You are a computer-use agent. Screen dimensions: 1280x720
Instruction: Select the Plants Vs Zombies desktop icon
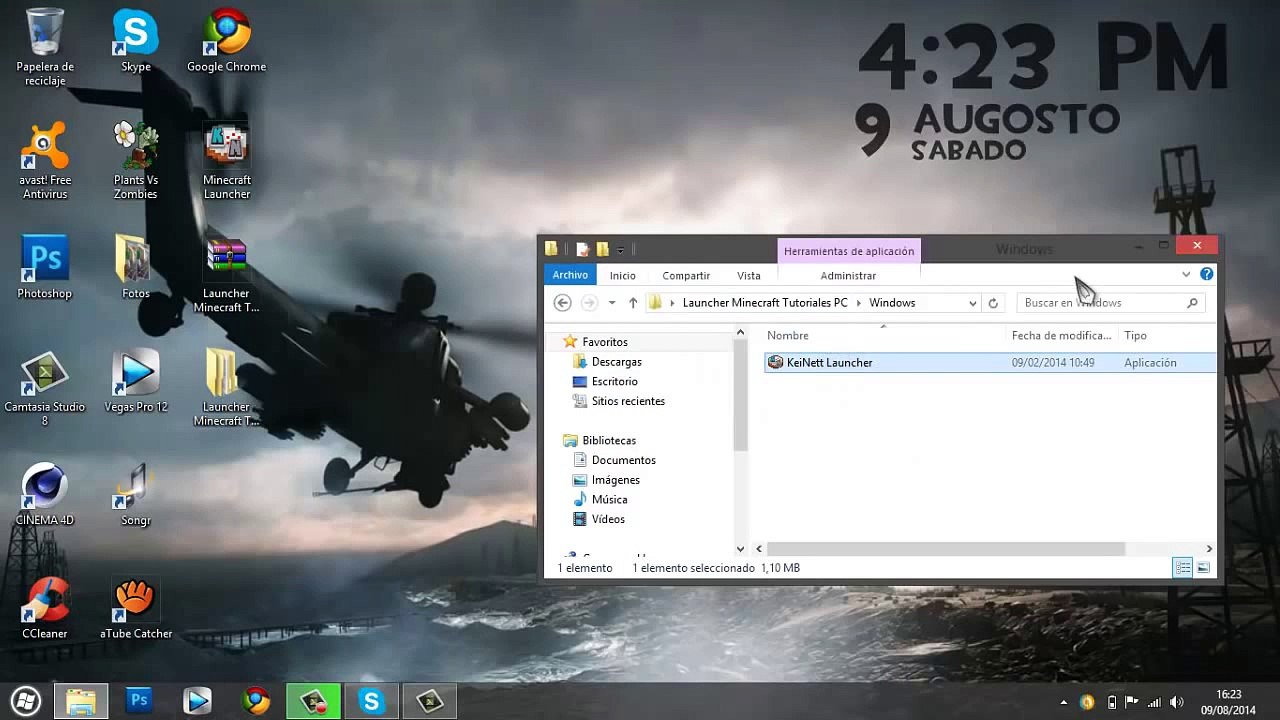pyautogui.click(x=136, y=161)
